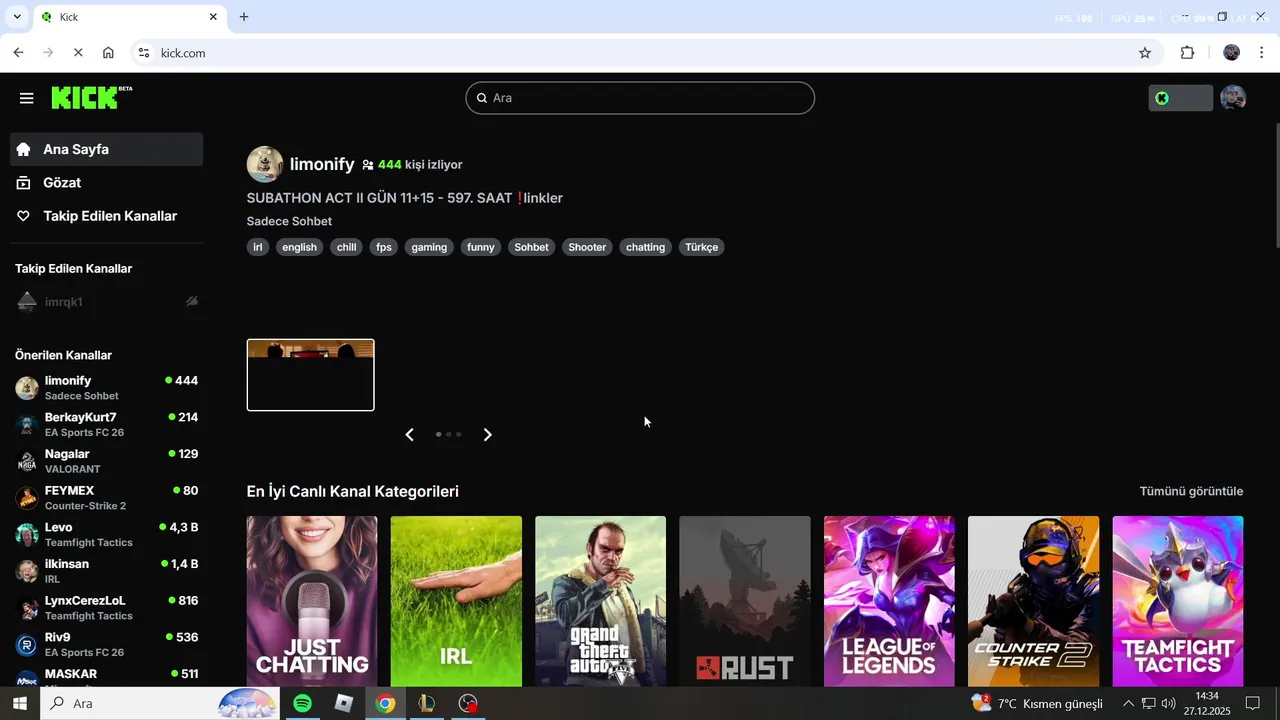This screenshot has width=1280, height=720.
Task: Click the Kick balance button in header
Action: click(1180, 98)
